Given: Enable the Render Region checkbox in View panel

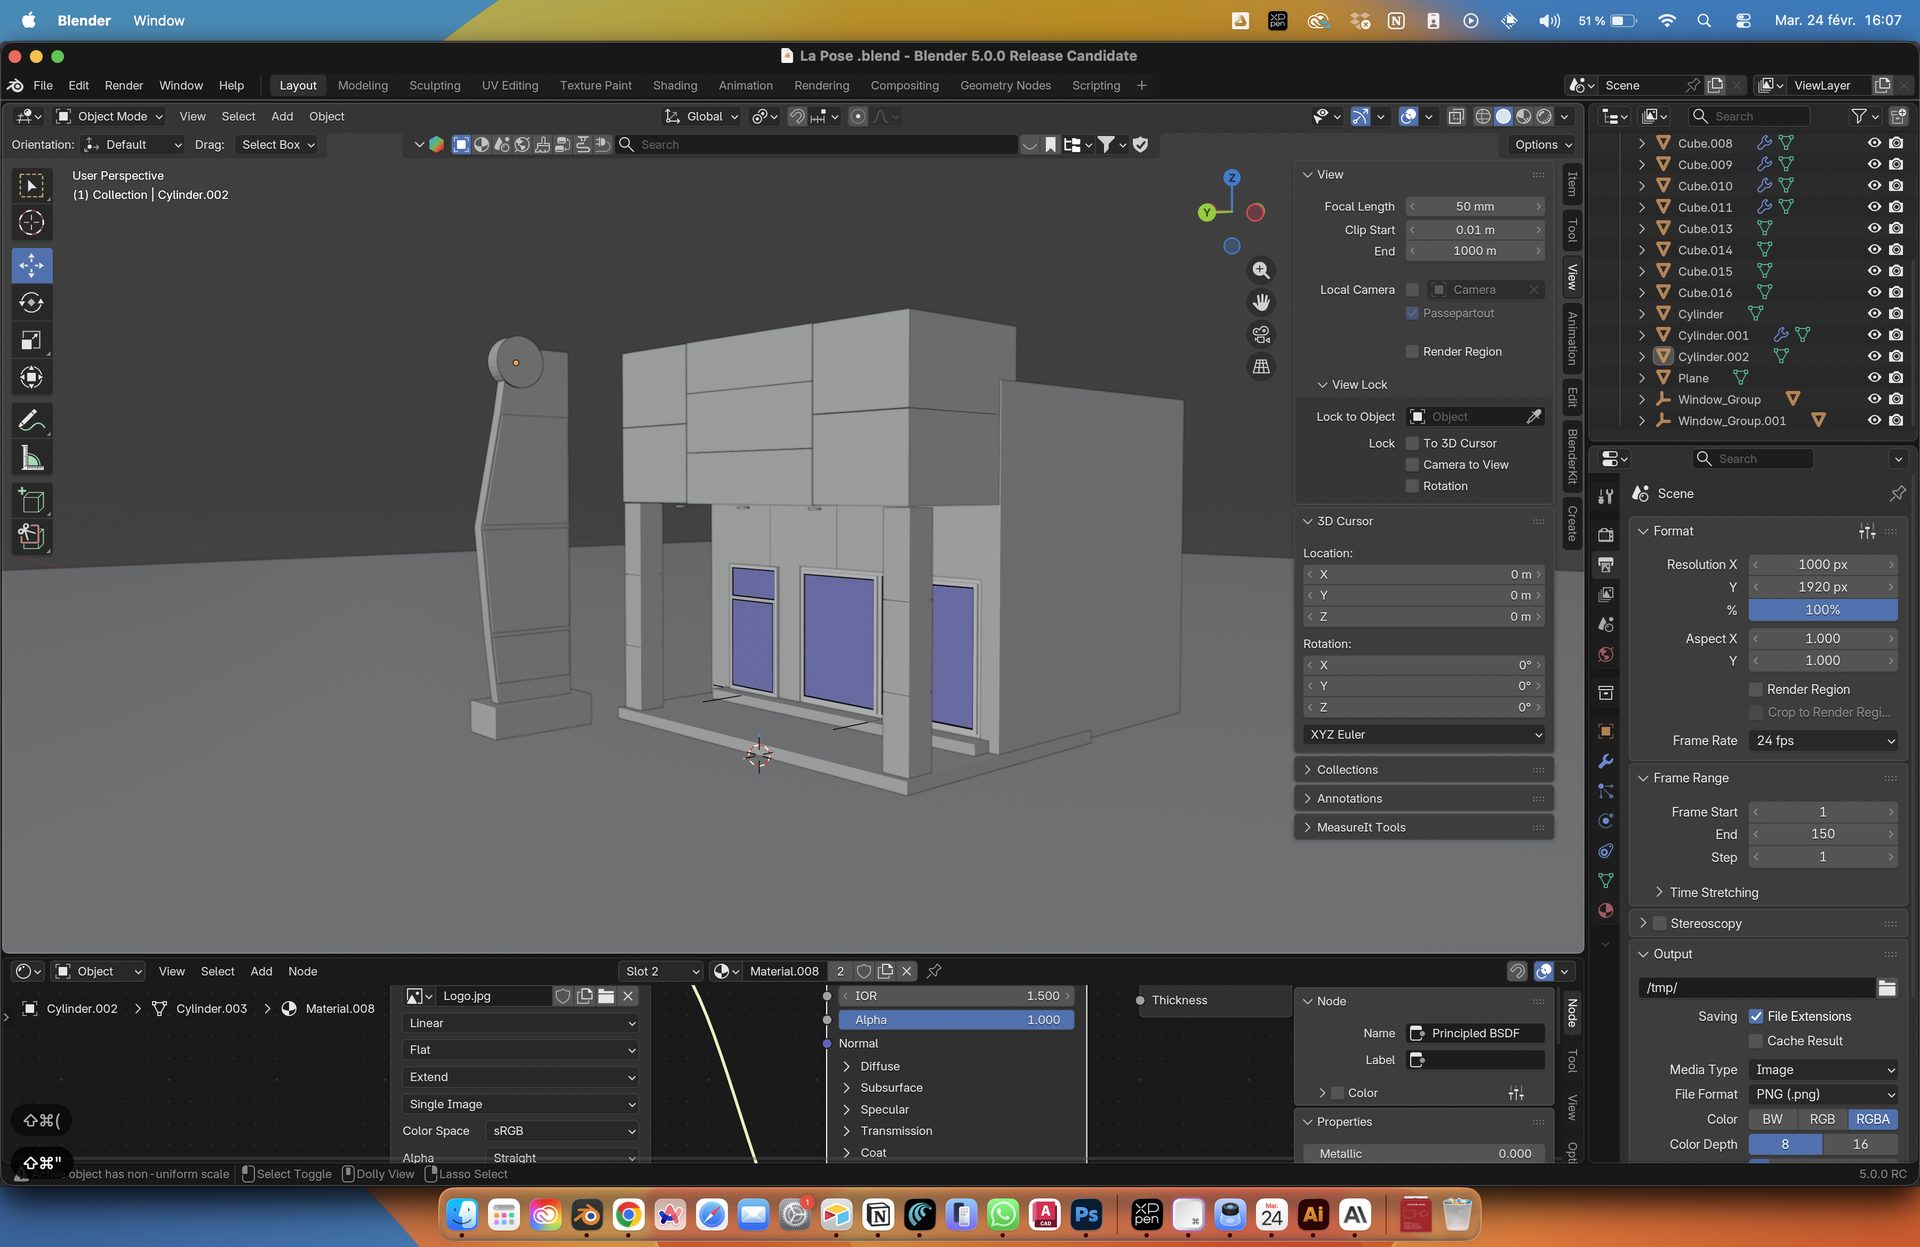Looking at the screenshot, I should pos(1412,351).
